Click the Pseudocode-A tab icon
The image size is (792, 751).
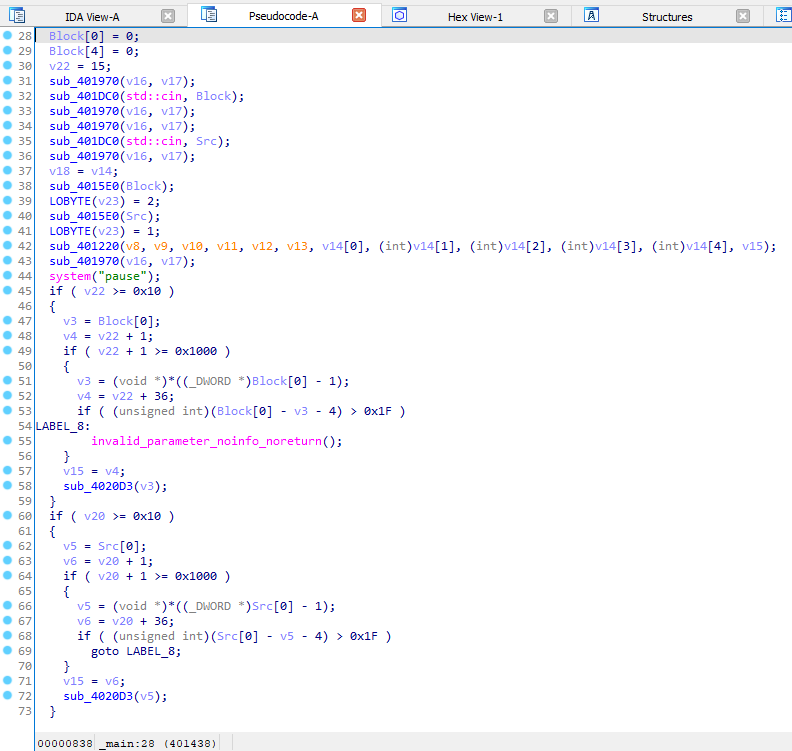209,15
